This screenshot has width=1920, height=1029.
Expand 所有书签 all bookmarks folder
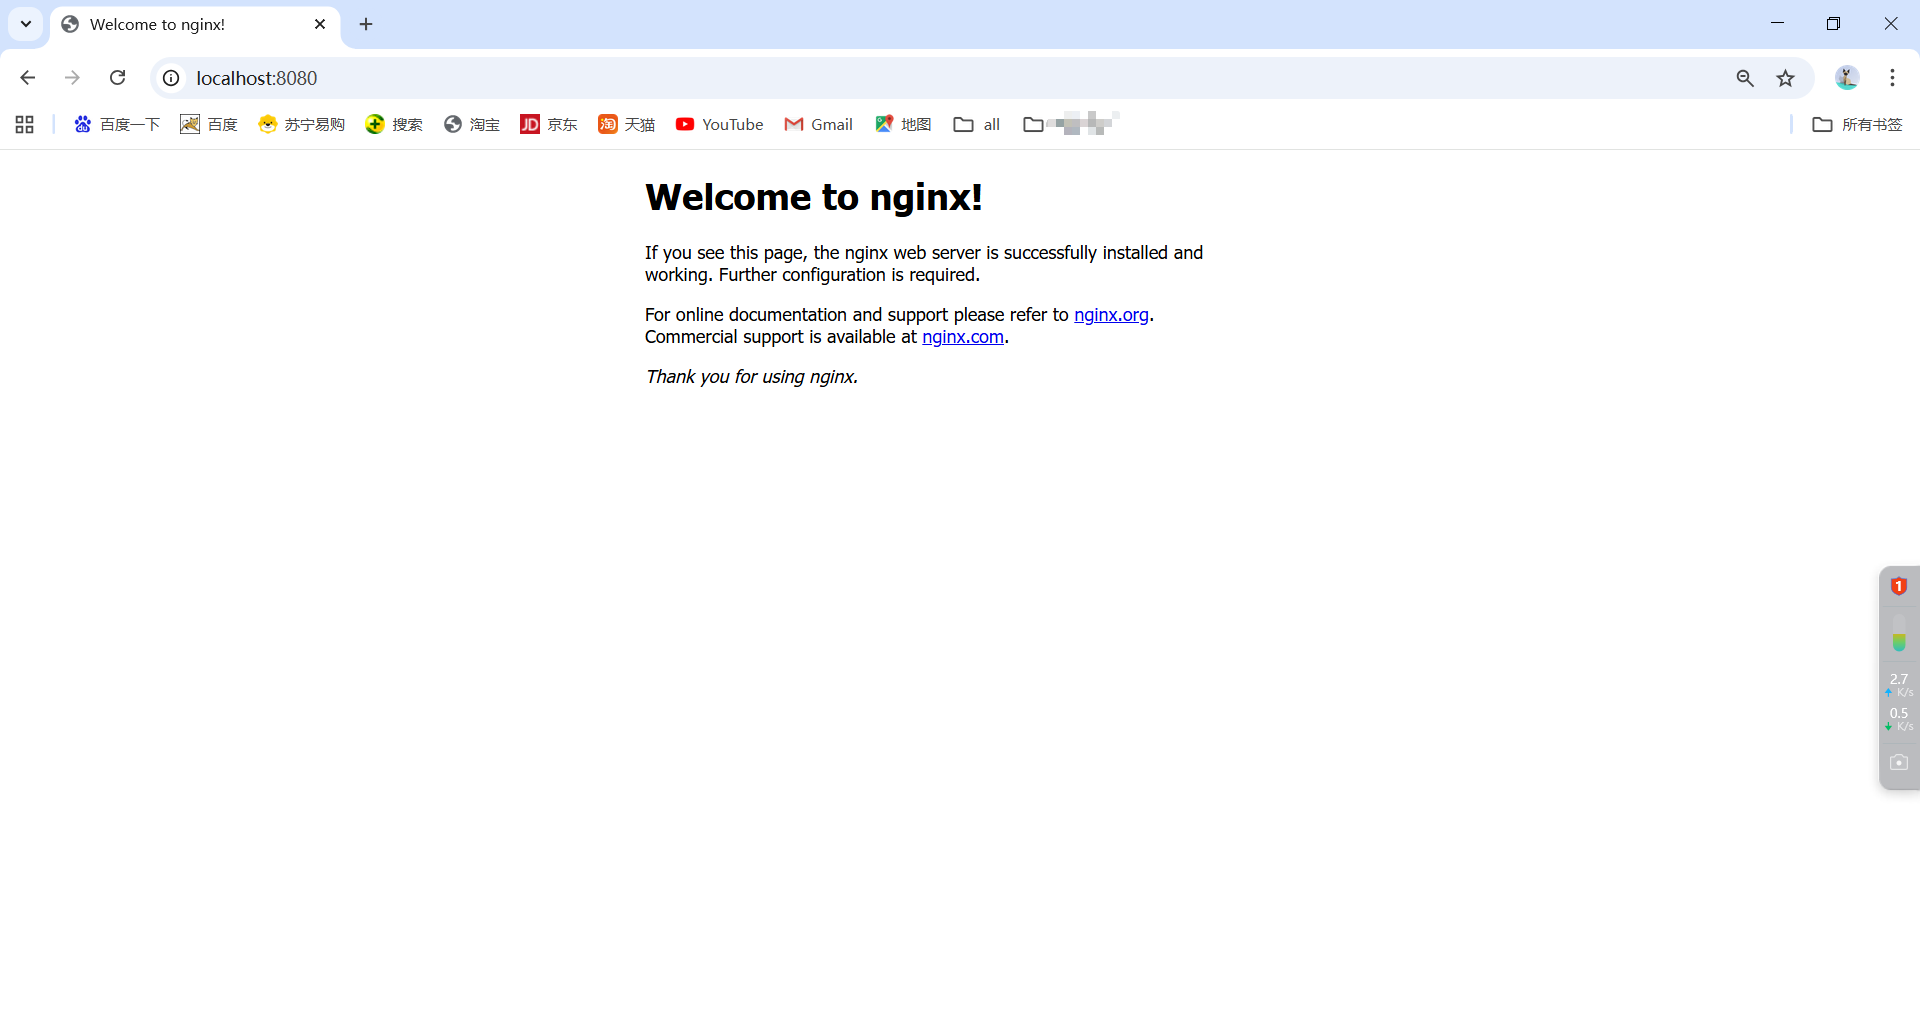1858,124
